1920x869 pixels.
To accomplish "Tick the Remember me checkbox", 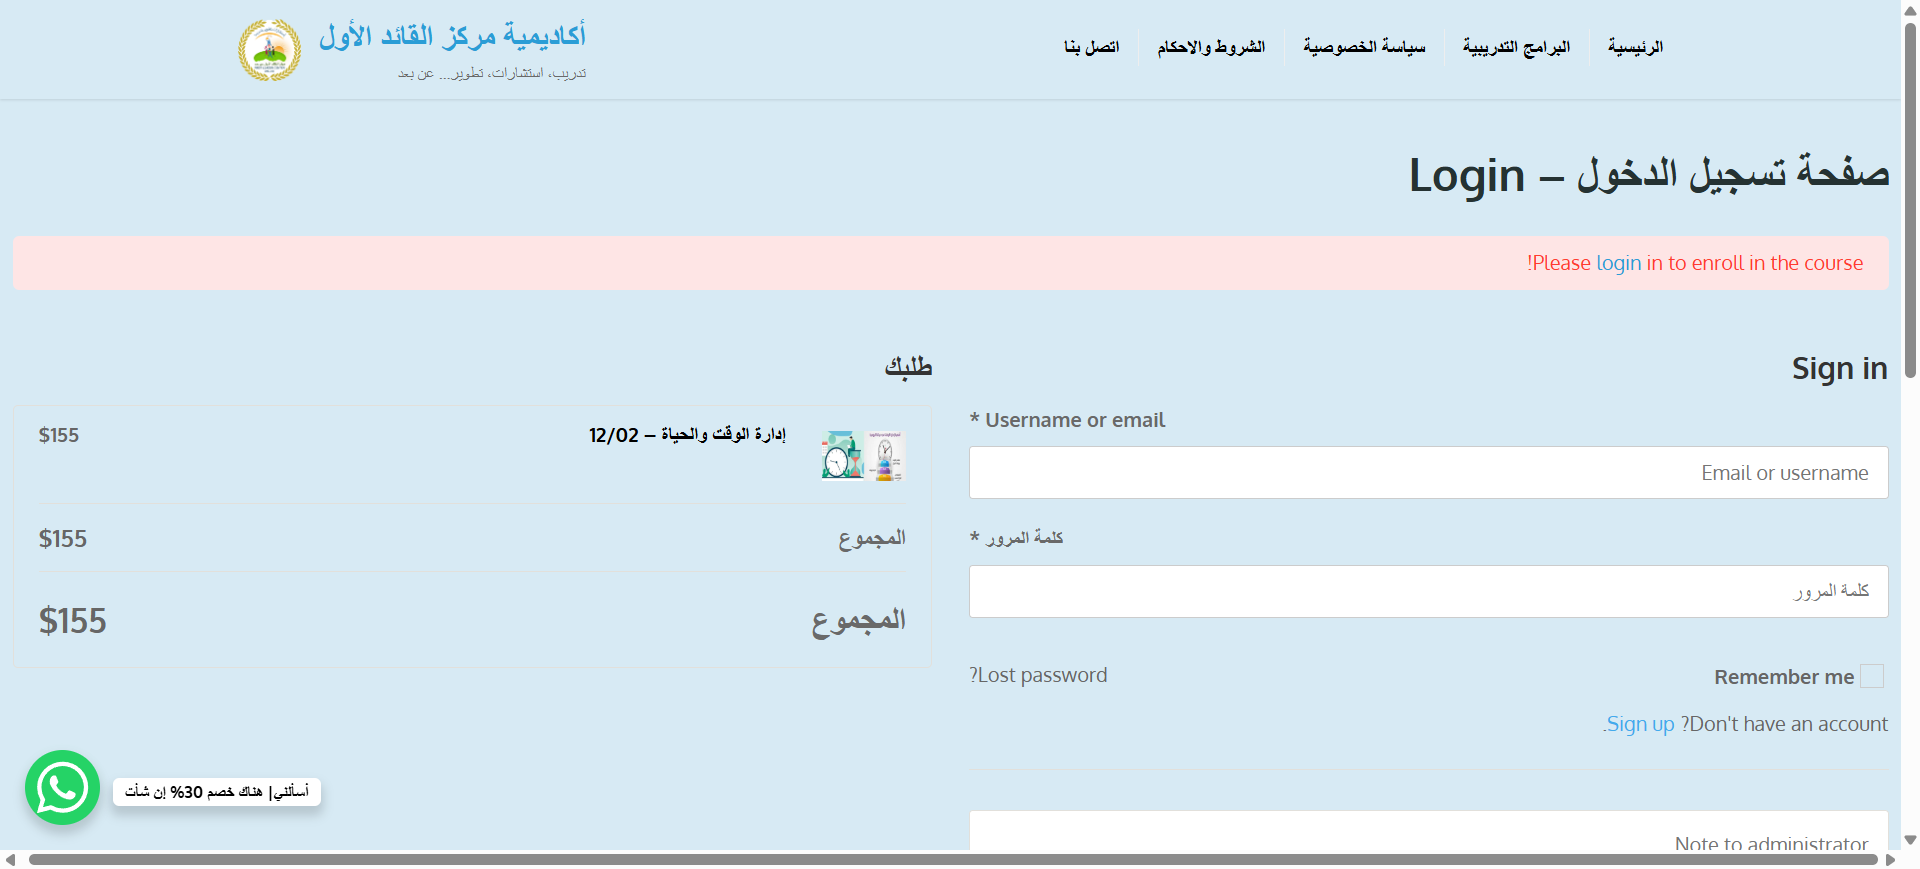I will click(x=1872, y=677).
